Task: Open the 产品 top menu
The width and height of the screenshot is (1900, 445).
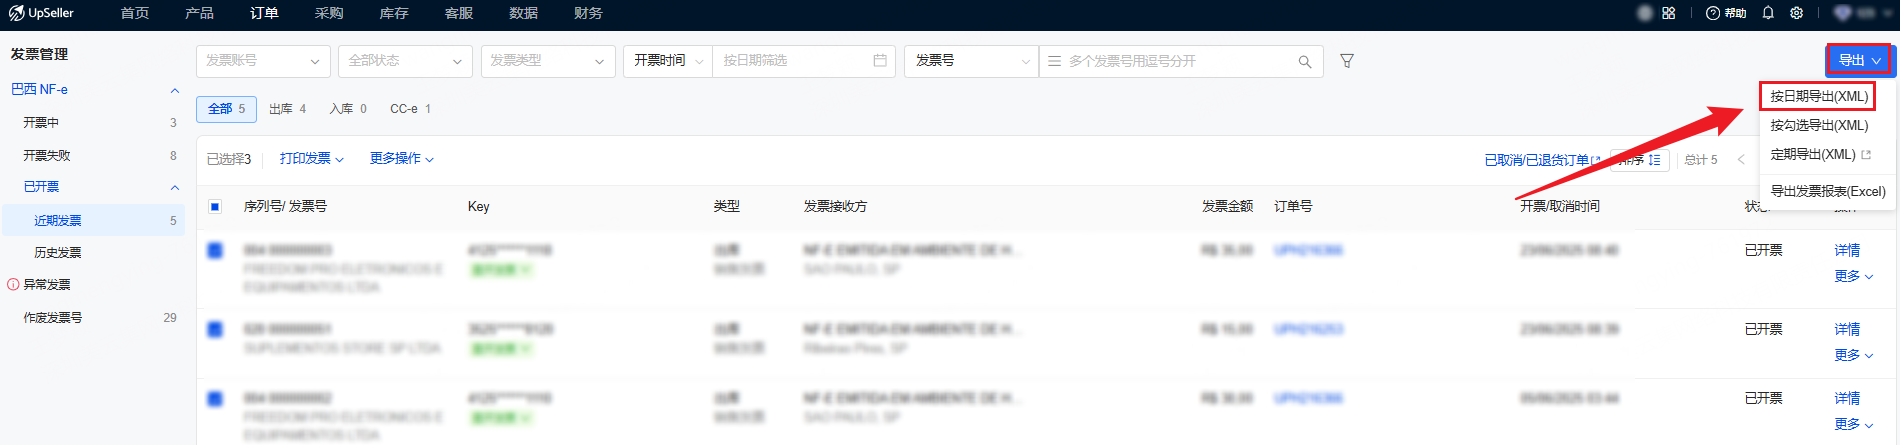Action: coord(199,13)
